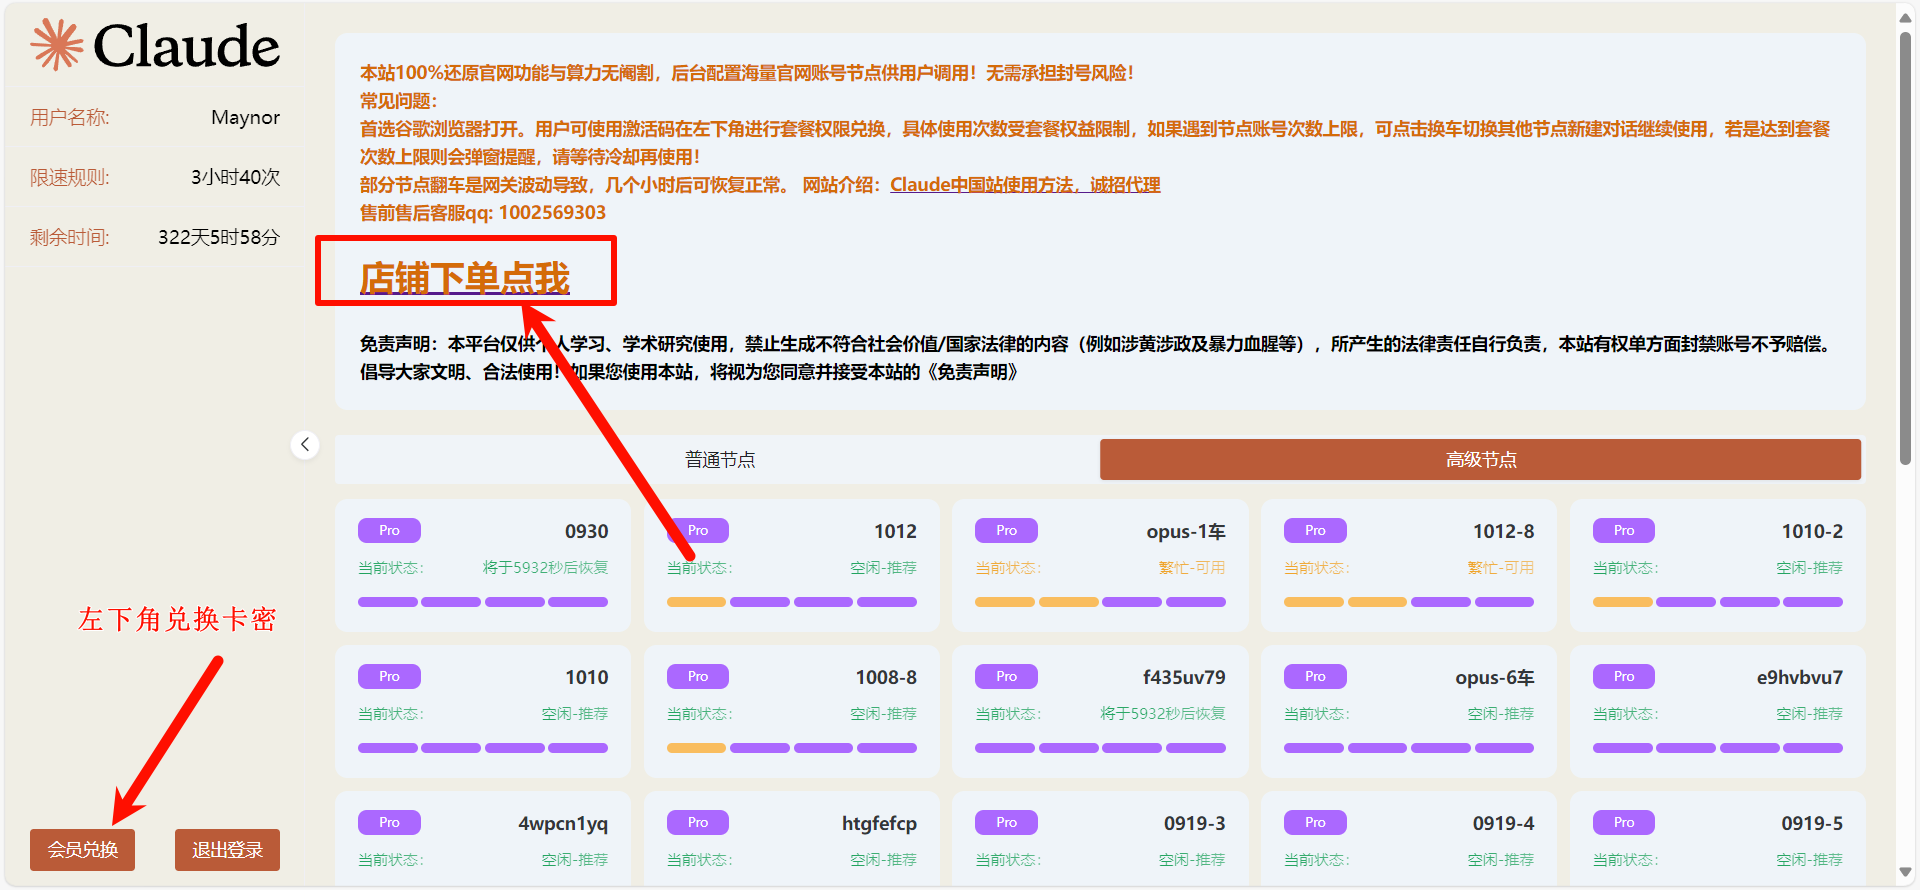Open the Claude中国站使用方法 link

pos(1025,185)
